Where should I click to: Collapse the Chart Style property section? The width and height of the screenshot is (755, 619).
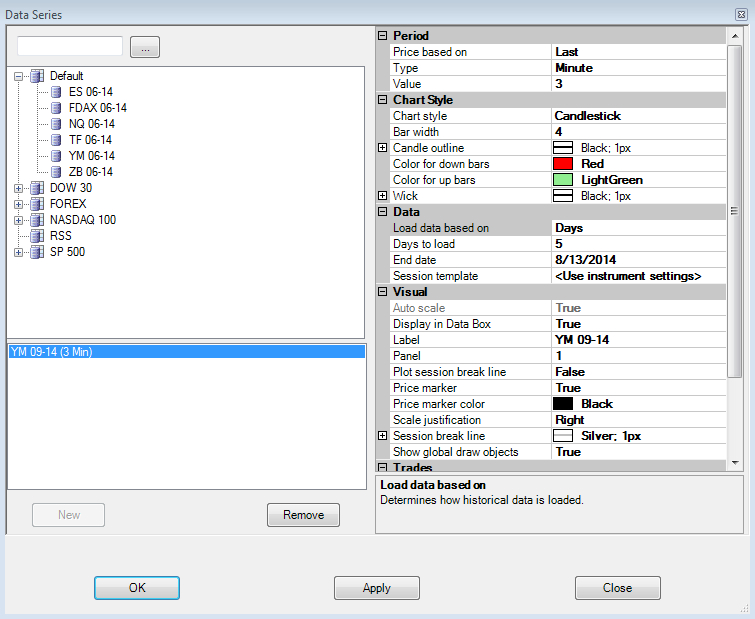382,100
